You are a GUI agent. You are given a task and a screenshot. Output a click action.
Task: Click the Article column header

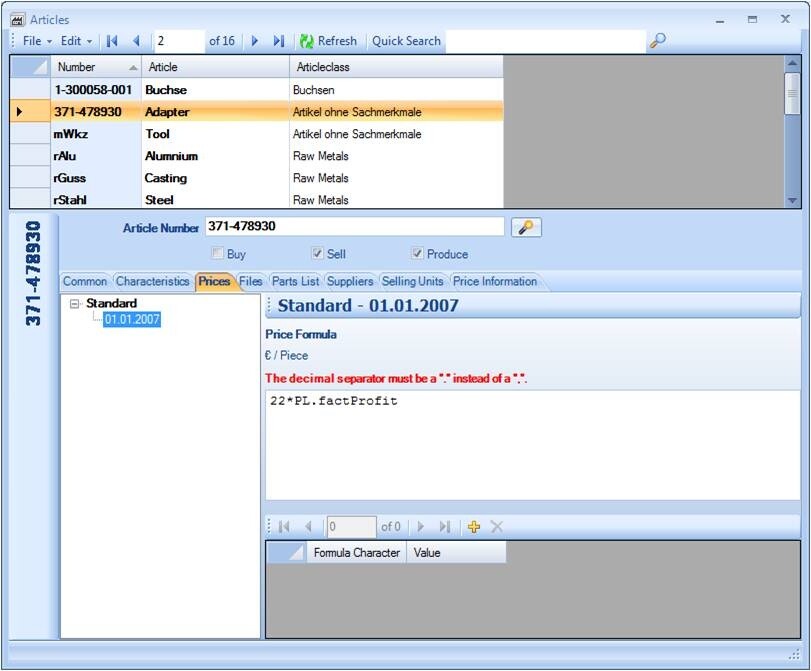[x=215, y=67]
